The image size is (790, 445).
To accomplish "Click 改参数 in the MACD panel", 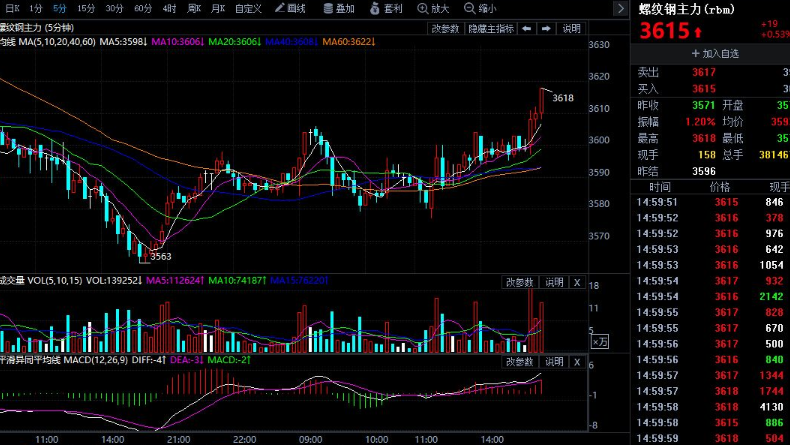I will 519,362.
